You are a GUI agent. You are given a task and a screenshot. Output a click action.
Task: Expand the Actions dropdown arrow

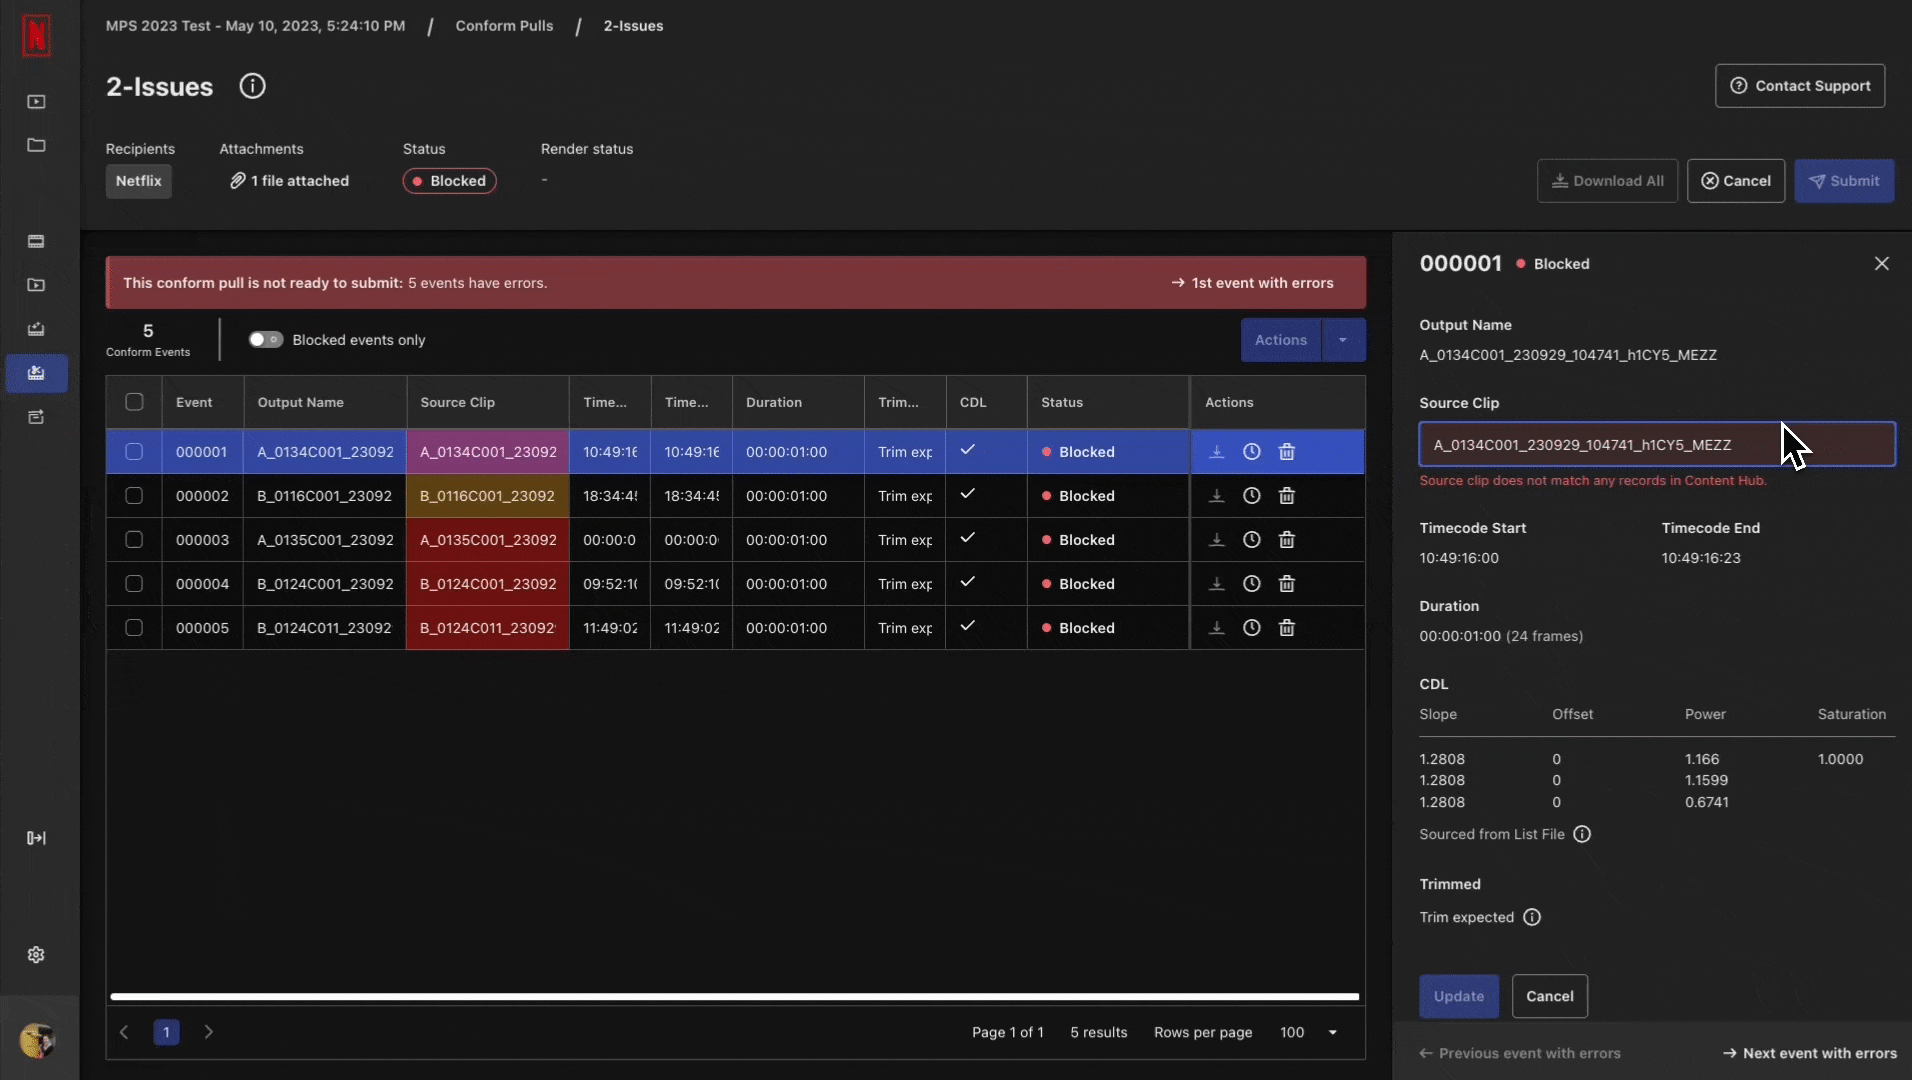point(1343,340)
